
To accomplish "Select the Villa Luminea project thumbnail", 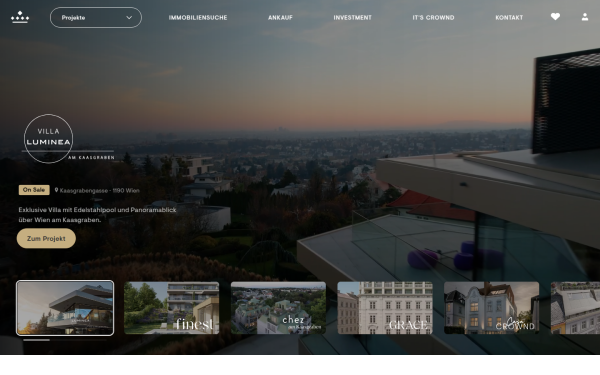I will (x=65, y=308).
